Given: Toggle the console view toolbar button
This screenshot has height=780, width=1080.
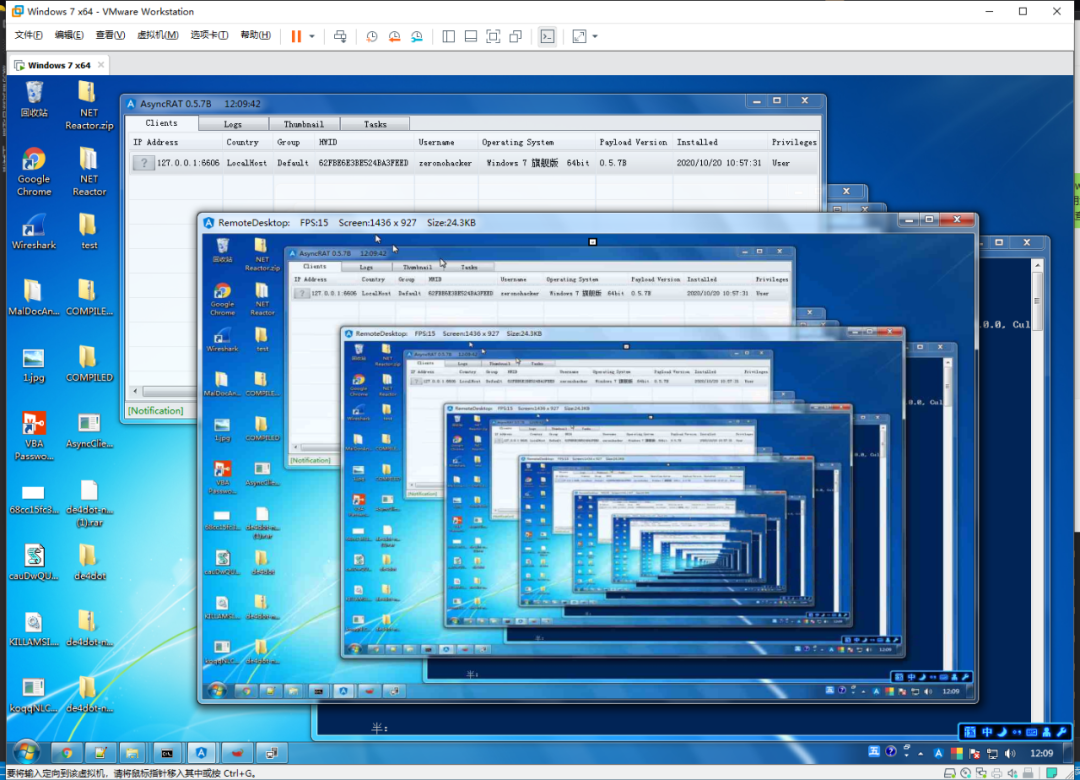Looking at the screenshot, I should click(547, 37).
